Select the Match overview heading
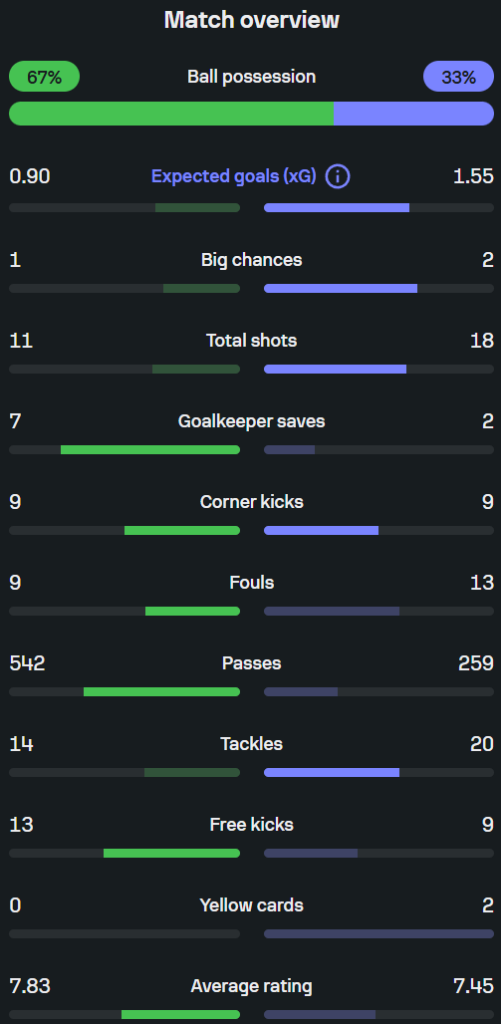Image resolution: width=501 pixels, height=1024 pixels. [251, 20]
